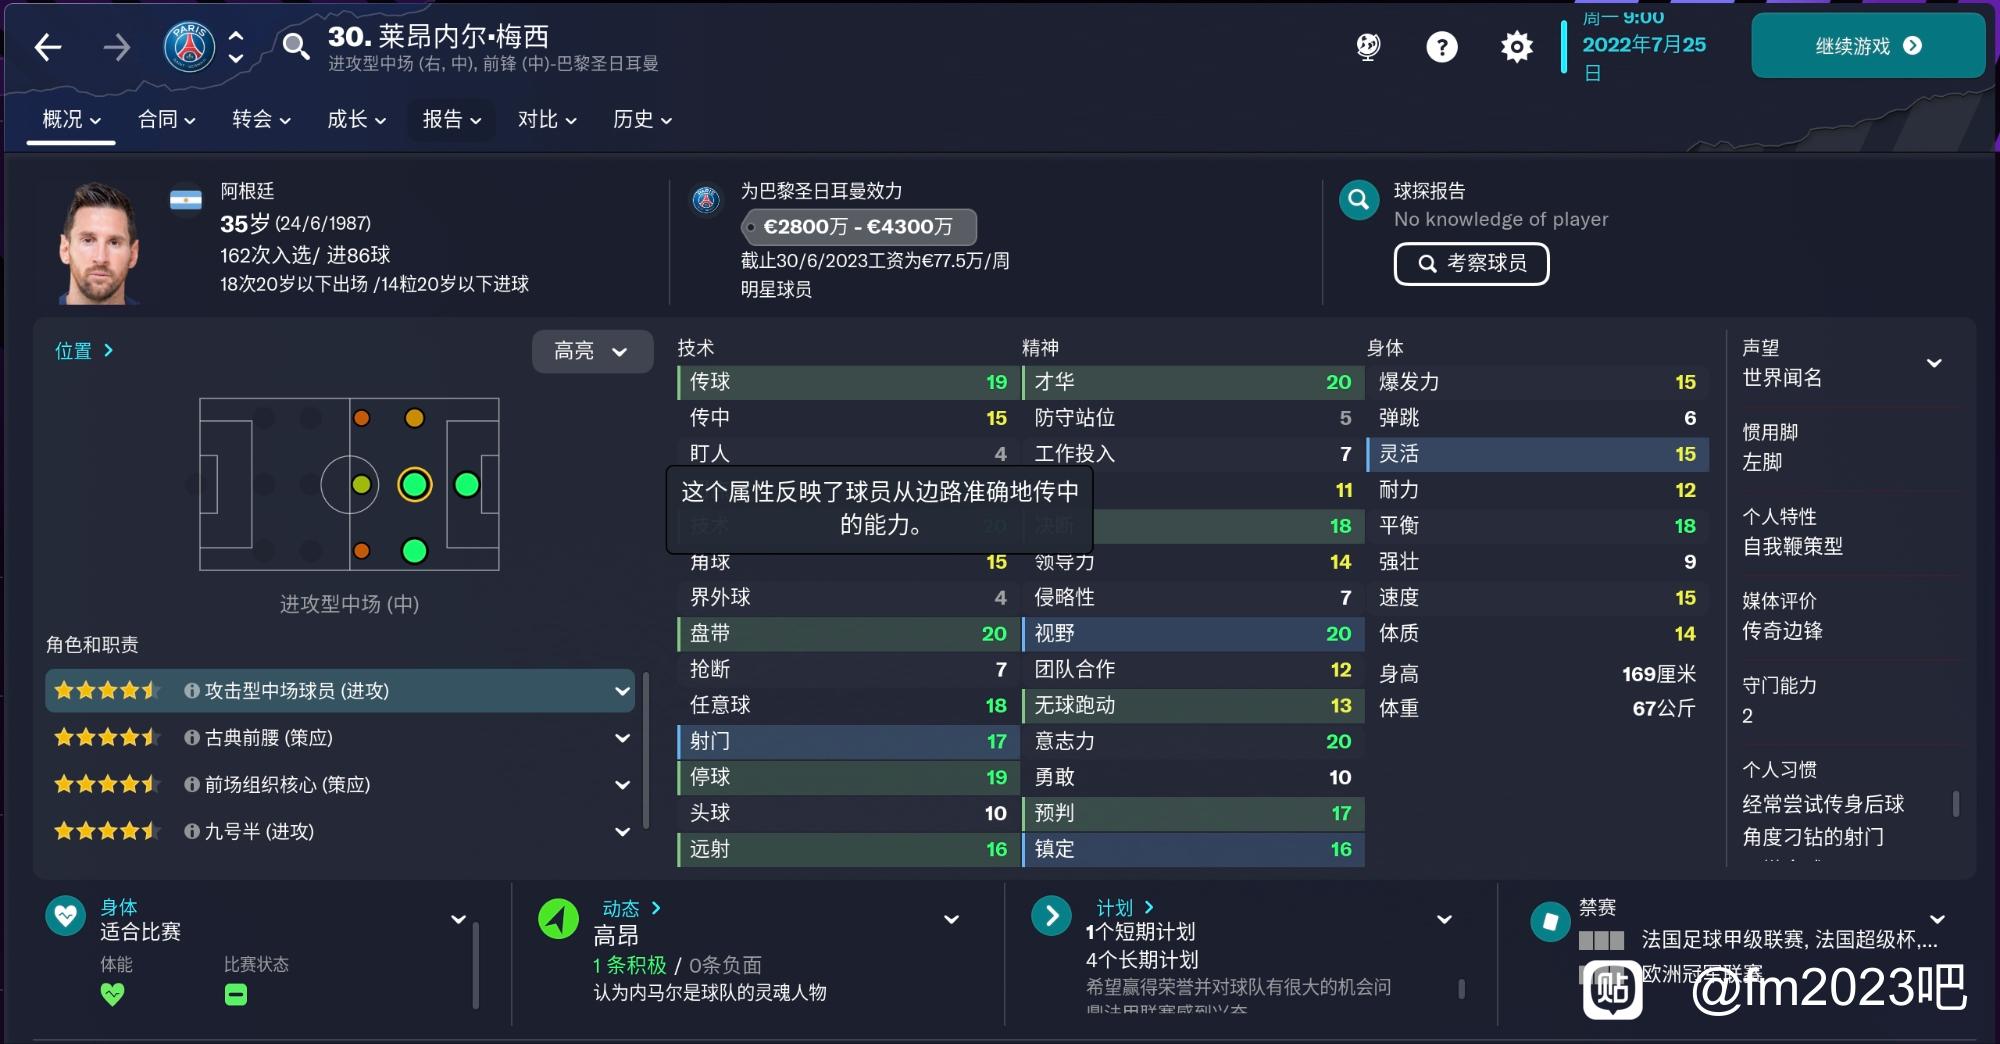Expand the 攻击型中场球员 (进攻) role row
The width and height of the screenshot is (2000, 1044).
[340, 691]
